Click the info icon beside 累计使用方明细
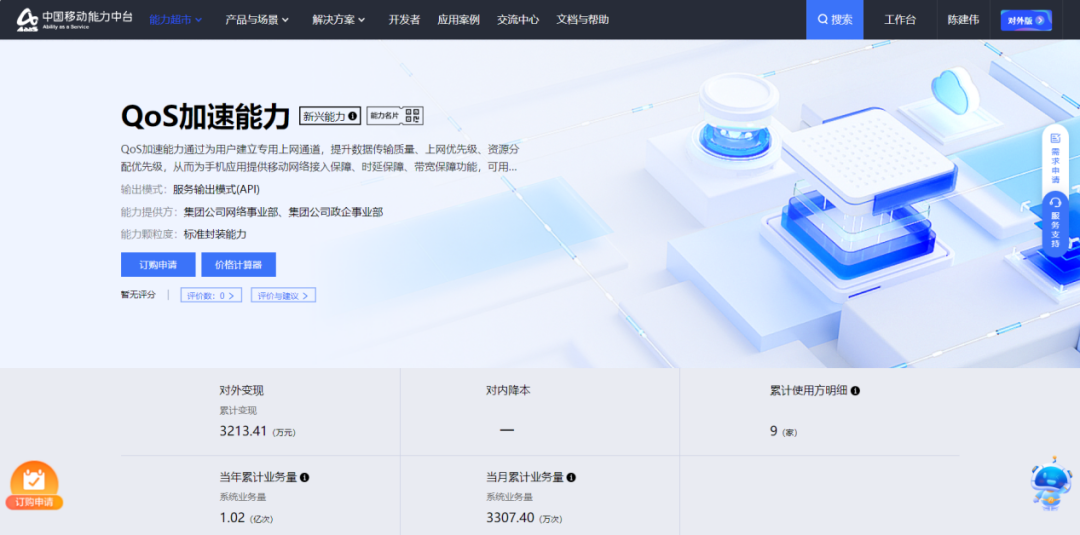The height and width of the screenshot is (535, 1080). click(855, 390)
